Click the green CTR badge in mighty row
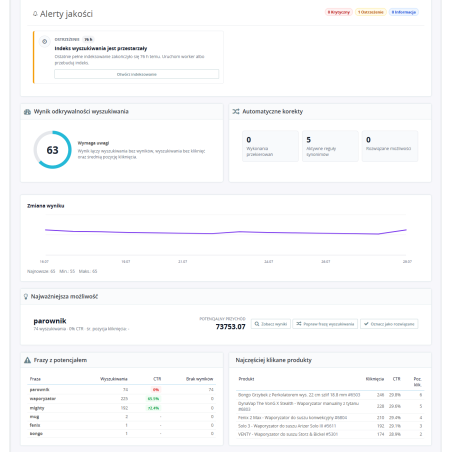The height and width of the screenshot is (452, 452). click(x=153, y=408)
